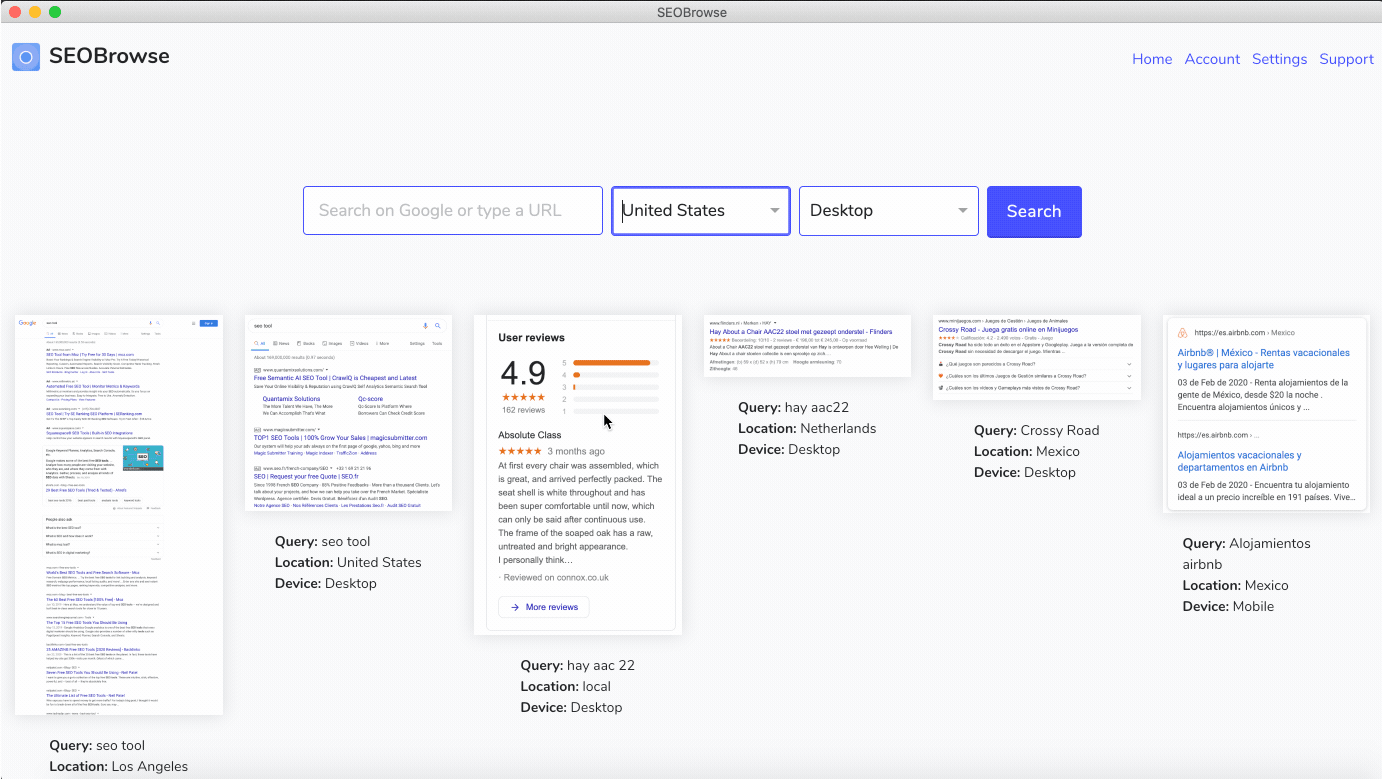Click the Location: local label
The width and height of the screenshot is (1382, 779).
click(565, 686)
